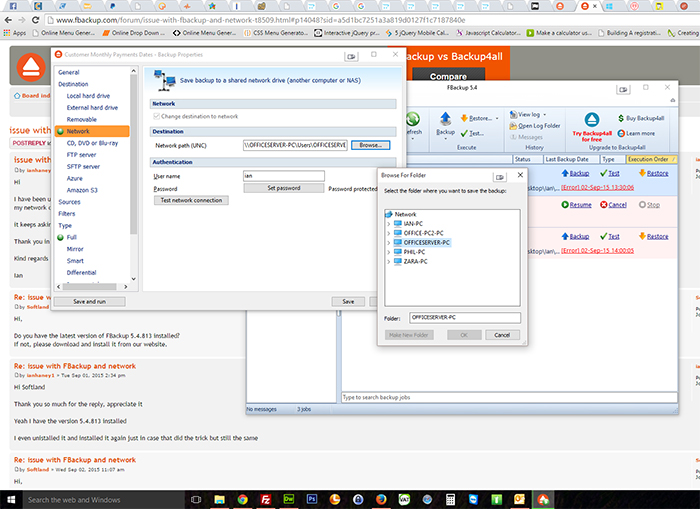The height and width of the screenshot is (509, 700).
Task: Open the Filters section in properties tree
Action: pos(67,214)
